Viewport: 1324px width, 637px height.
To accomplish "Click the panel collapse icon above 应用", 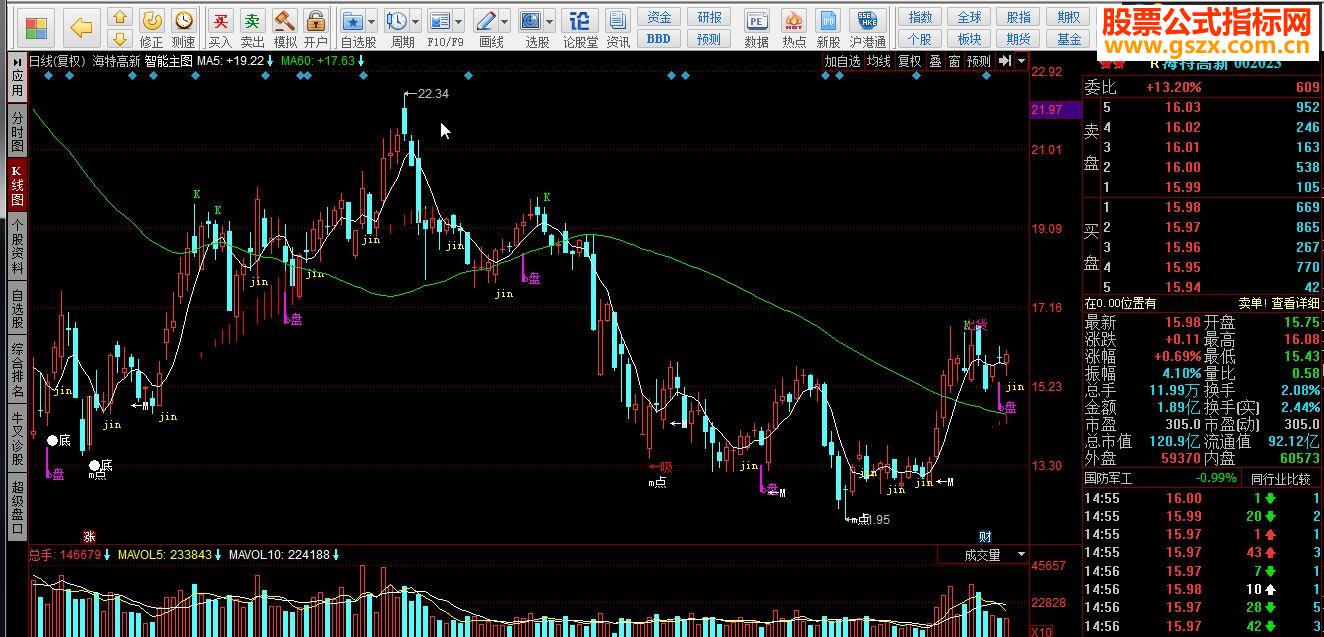I will click(x=17, y=61).
